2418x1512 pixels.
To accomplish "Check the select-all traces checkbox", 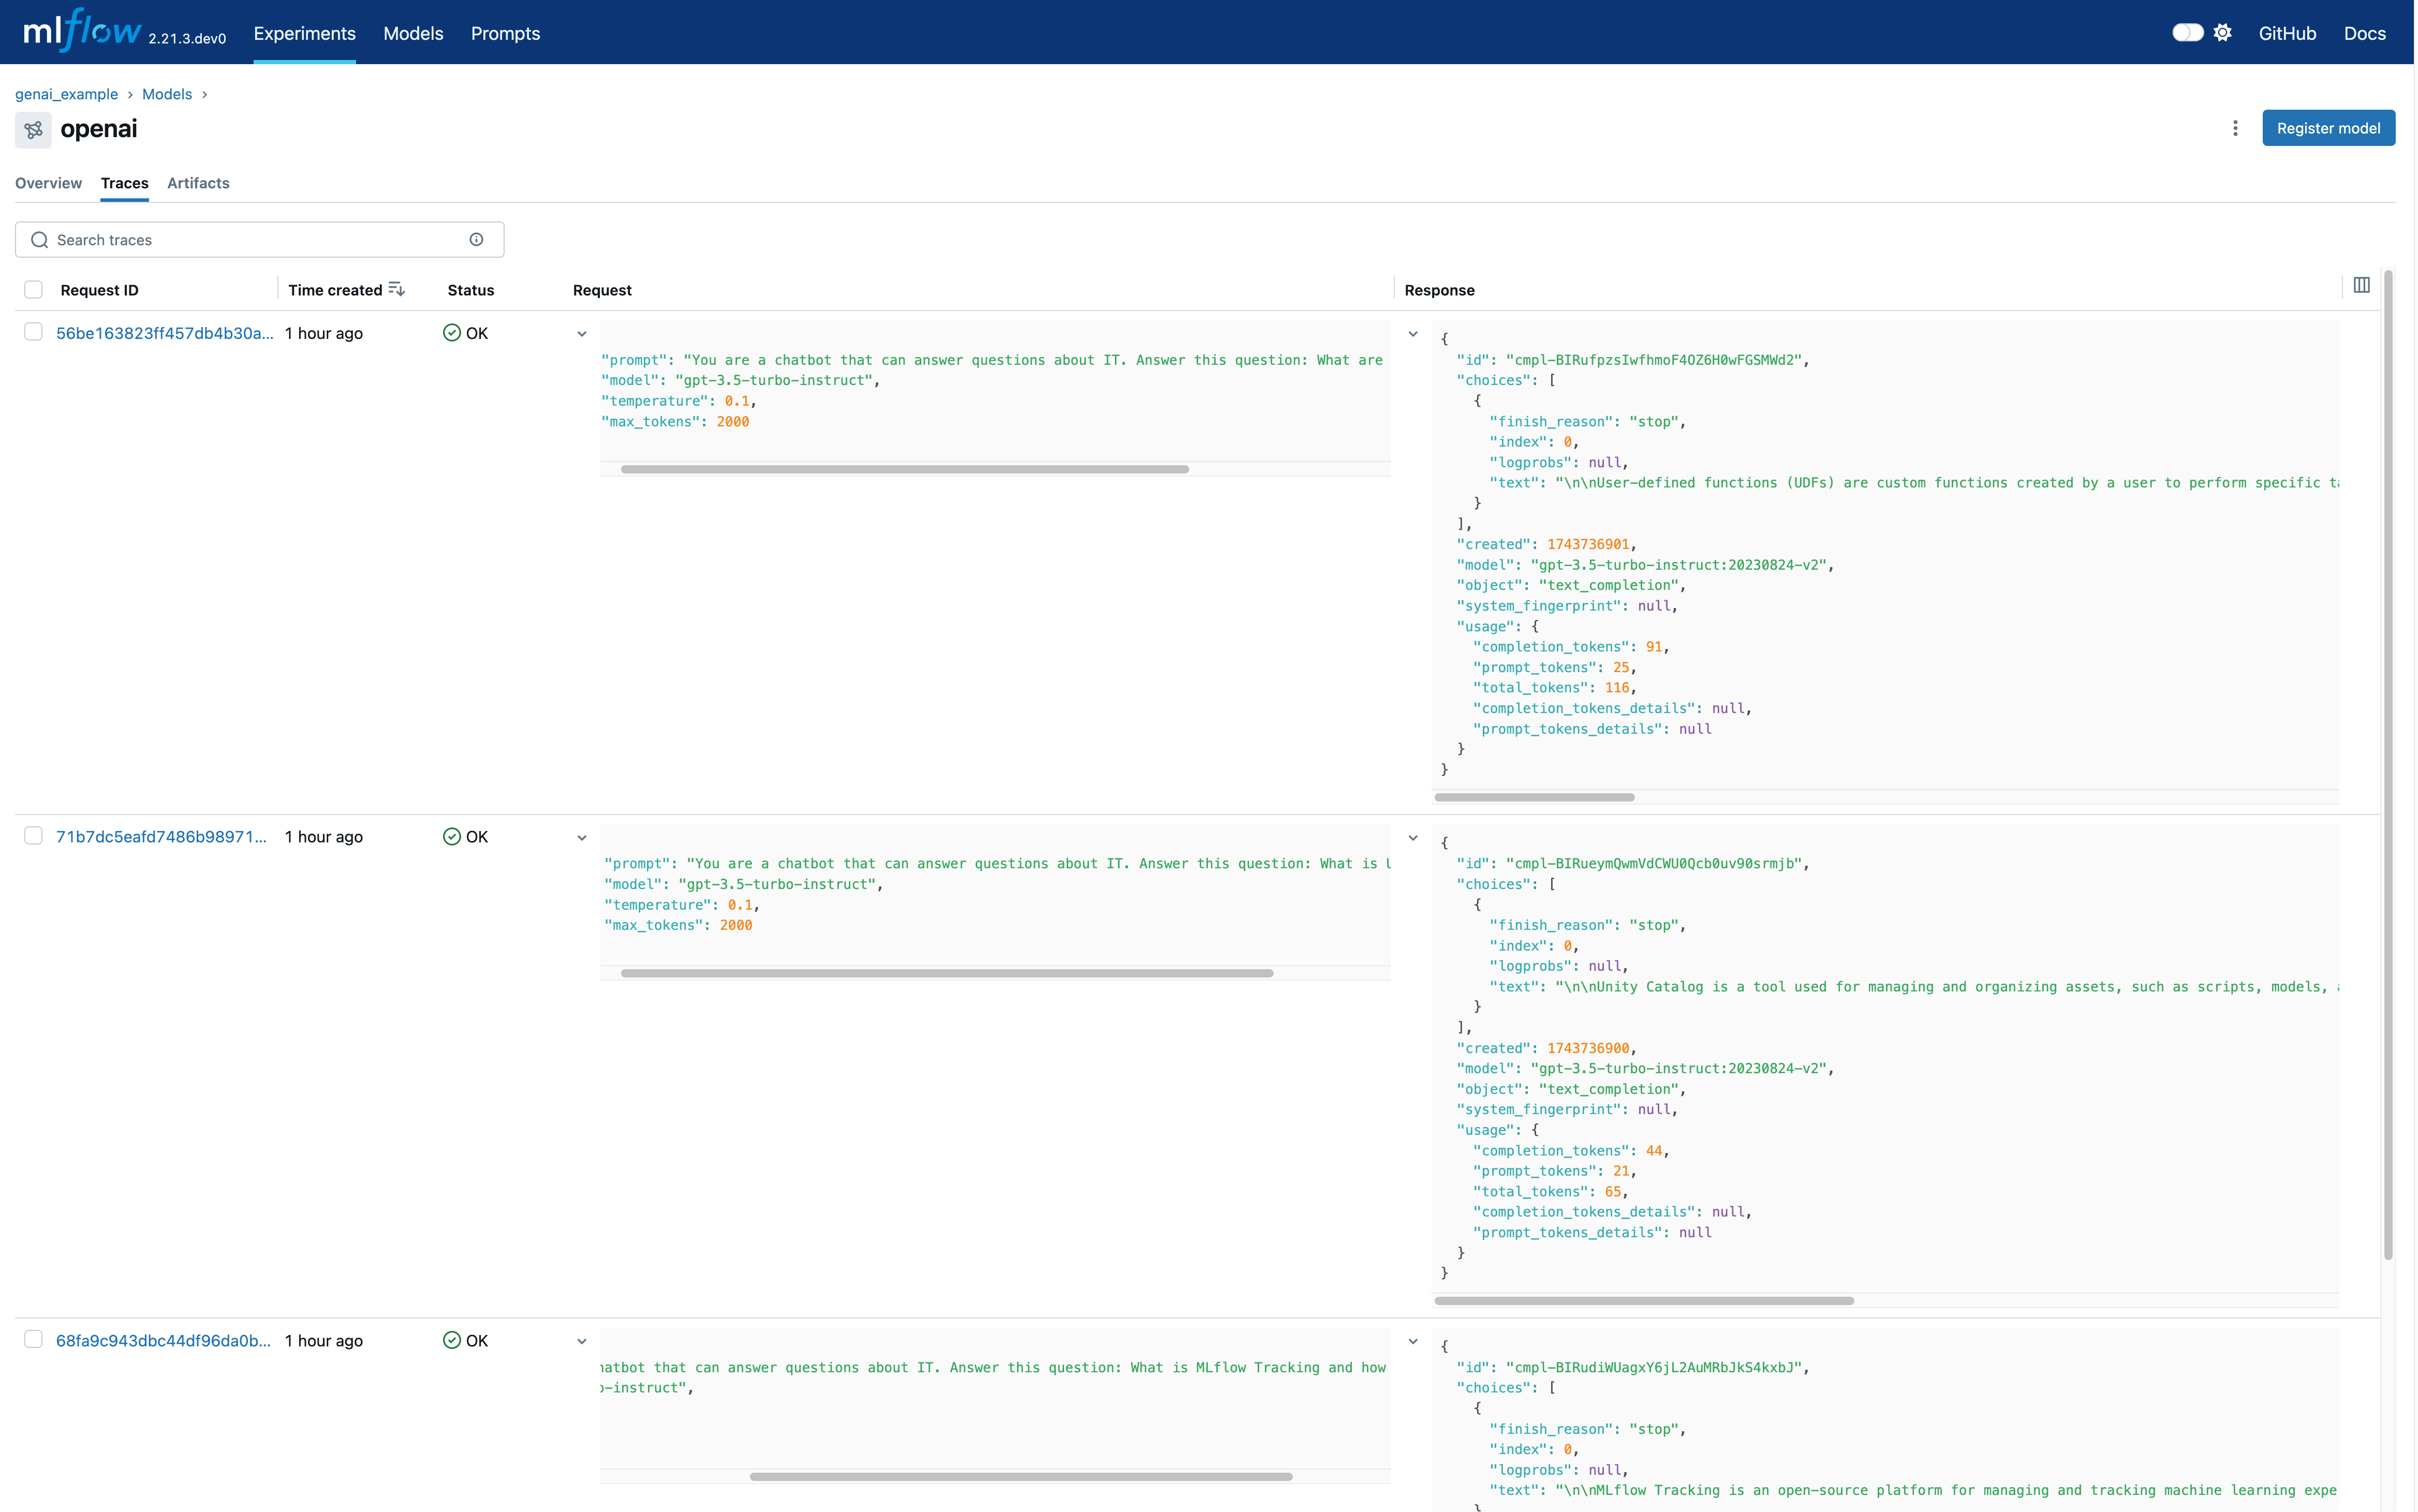I will tap(33, 290).
